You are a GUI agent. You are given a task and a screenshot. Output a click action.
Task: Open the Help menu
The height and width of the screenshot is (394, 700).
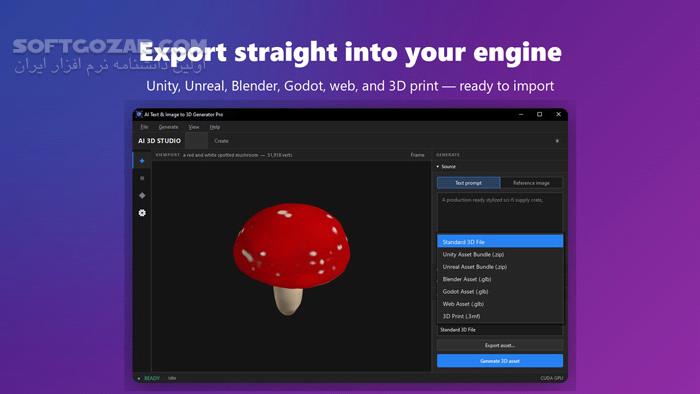[x=215, y=127]
